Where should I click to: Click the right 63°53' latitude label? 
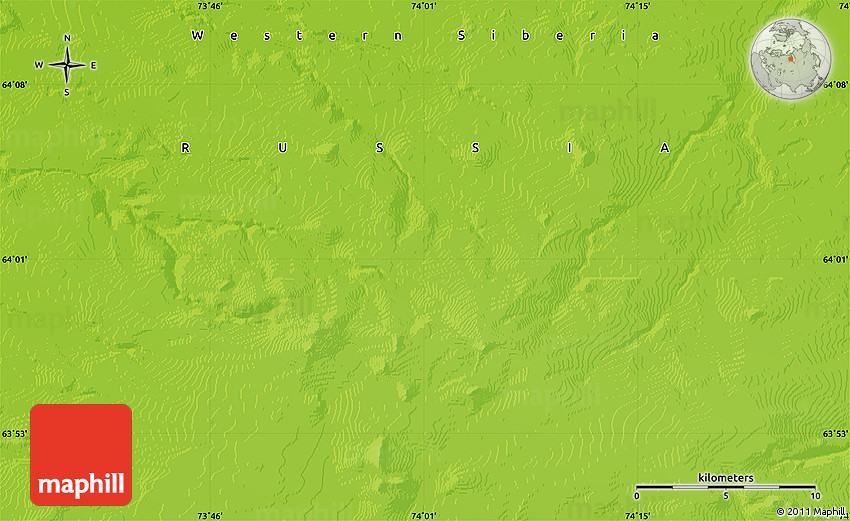click(835, 434)
